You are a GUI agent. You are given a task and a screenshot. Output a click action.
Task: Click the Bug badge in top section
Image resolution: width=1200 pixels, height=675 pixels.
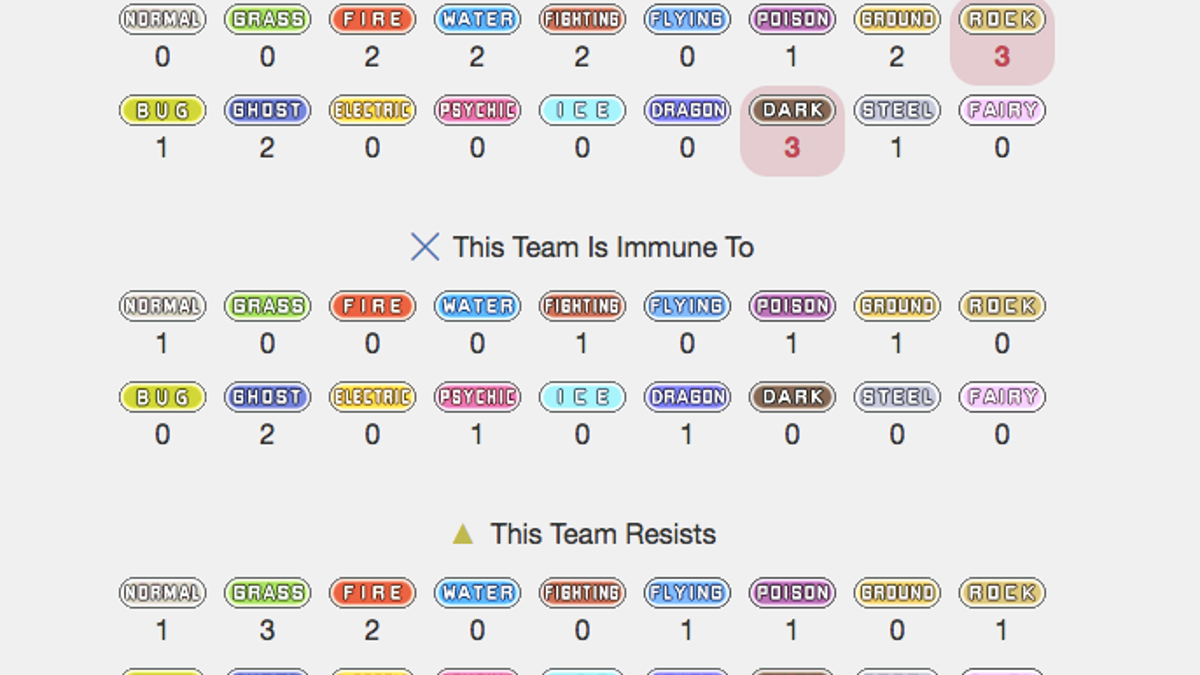pos(162,110)
